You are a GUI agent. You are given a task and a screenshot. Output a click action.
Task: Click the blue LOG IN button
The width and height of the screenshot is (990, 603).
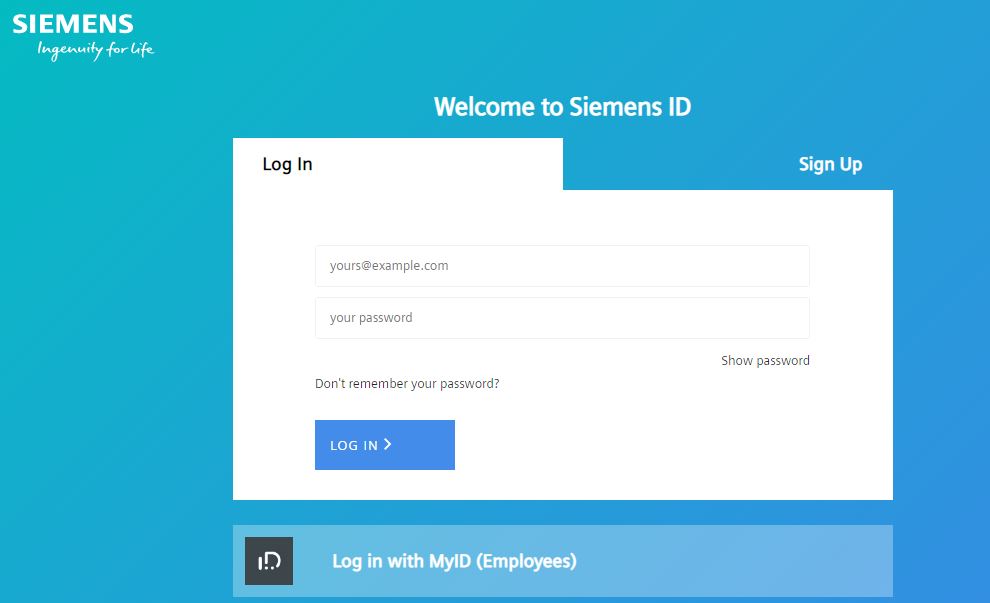pyautogui.click(x=385, y=445)
